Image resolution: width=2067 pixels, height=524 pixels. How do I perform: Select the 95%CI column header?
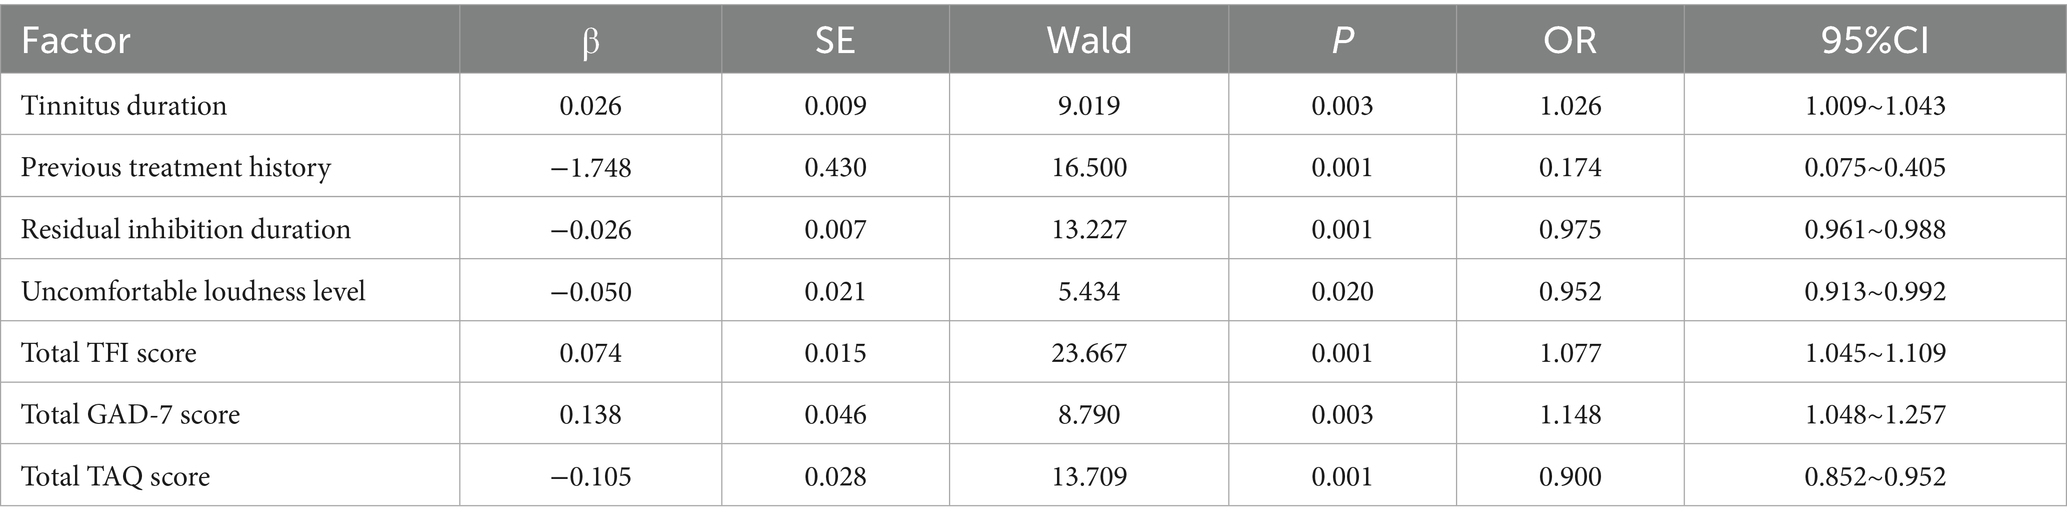coord(1875,41)
